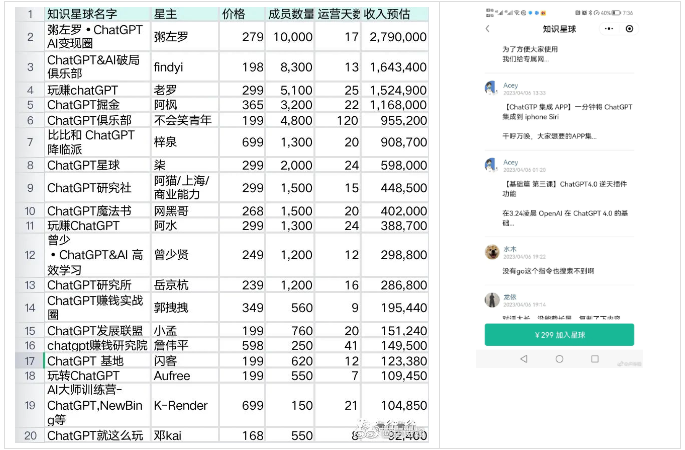Tap the username 水木 in the feed
Image resolution: width=685 pixels, height=450 pixels.
tap(510, 249)
